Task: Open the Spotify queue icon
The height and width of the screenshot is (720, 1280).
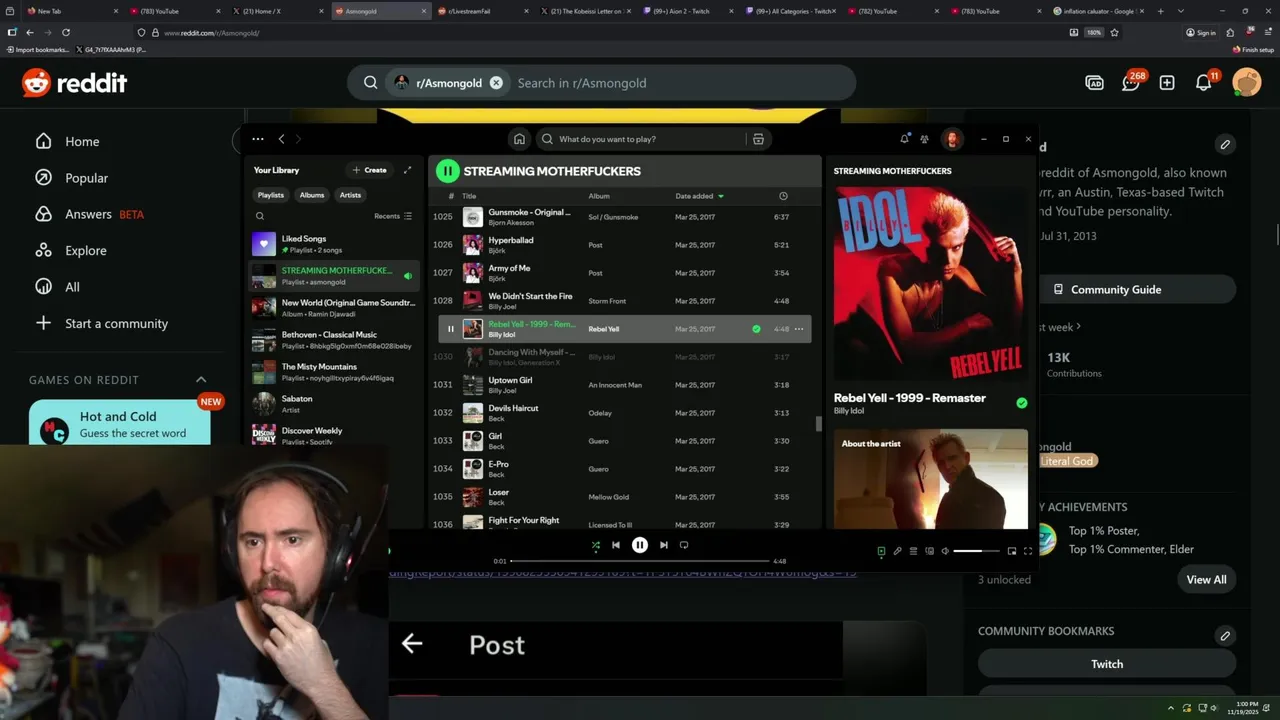Action: coord(913,551)
